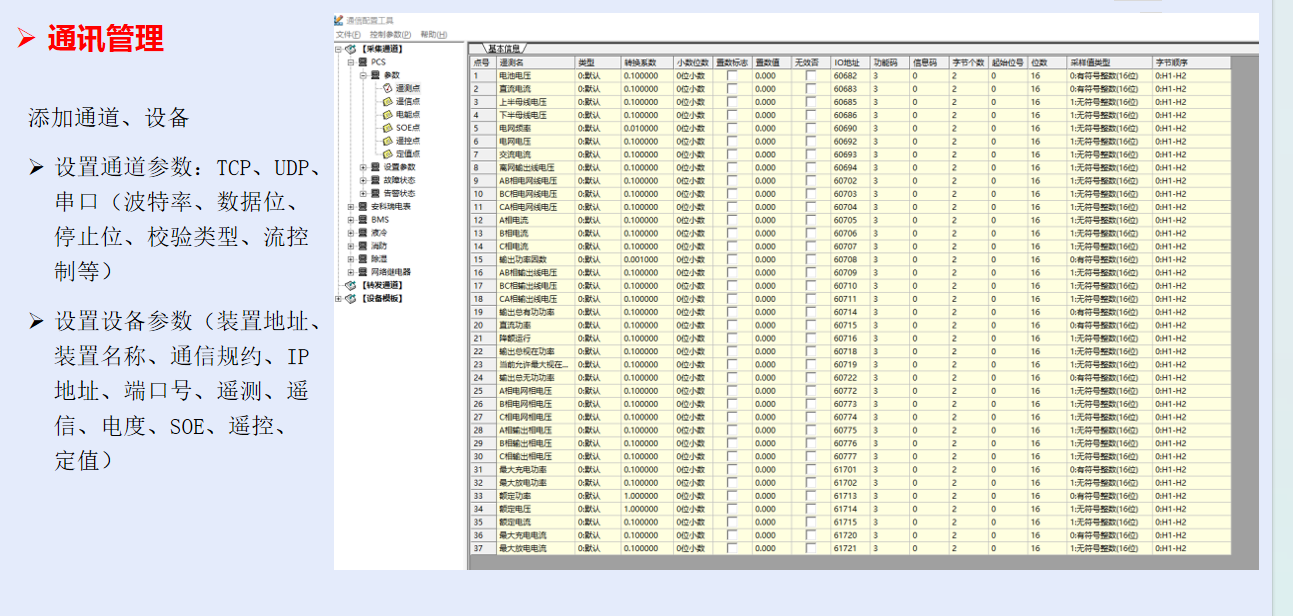Switch to the 基本信息 tab
The image size is (1293, 616).
tap(504, 47)
